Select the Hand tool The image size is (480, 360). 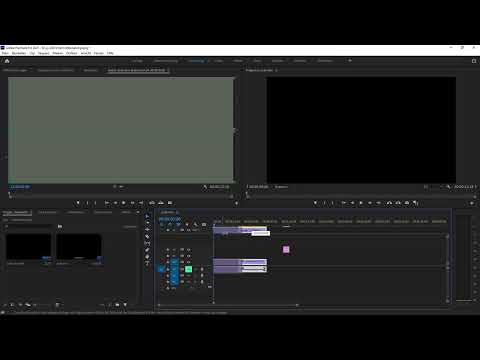coord(148,257)
